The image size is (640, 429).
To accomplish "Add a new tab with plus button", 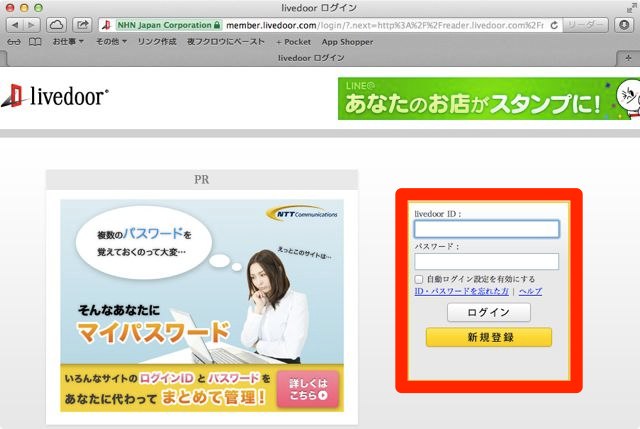I will coord(628,58).
